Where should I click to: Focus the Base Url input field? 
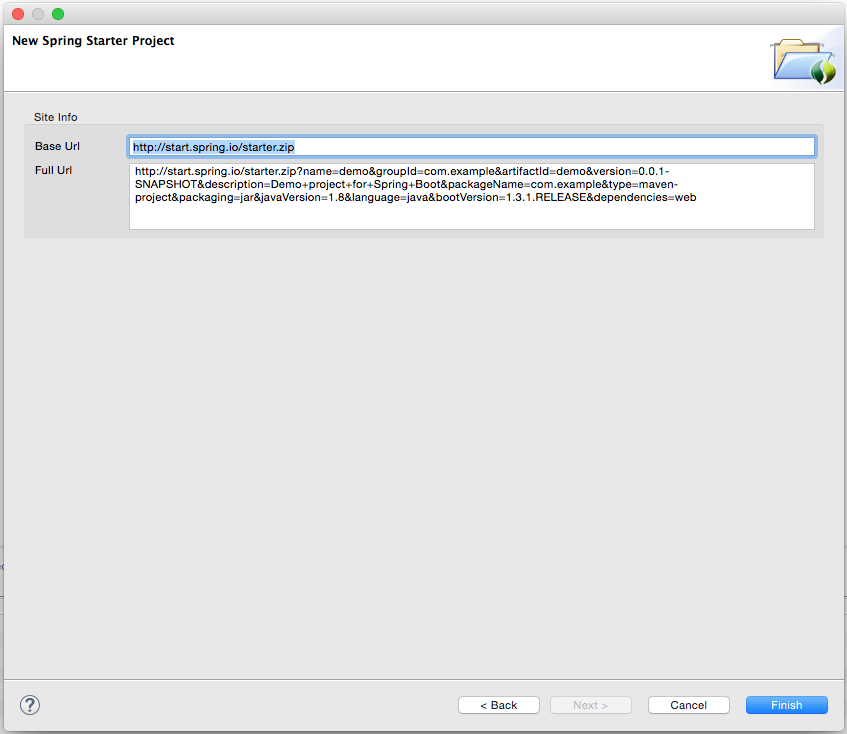[472, 147]
